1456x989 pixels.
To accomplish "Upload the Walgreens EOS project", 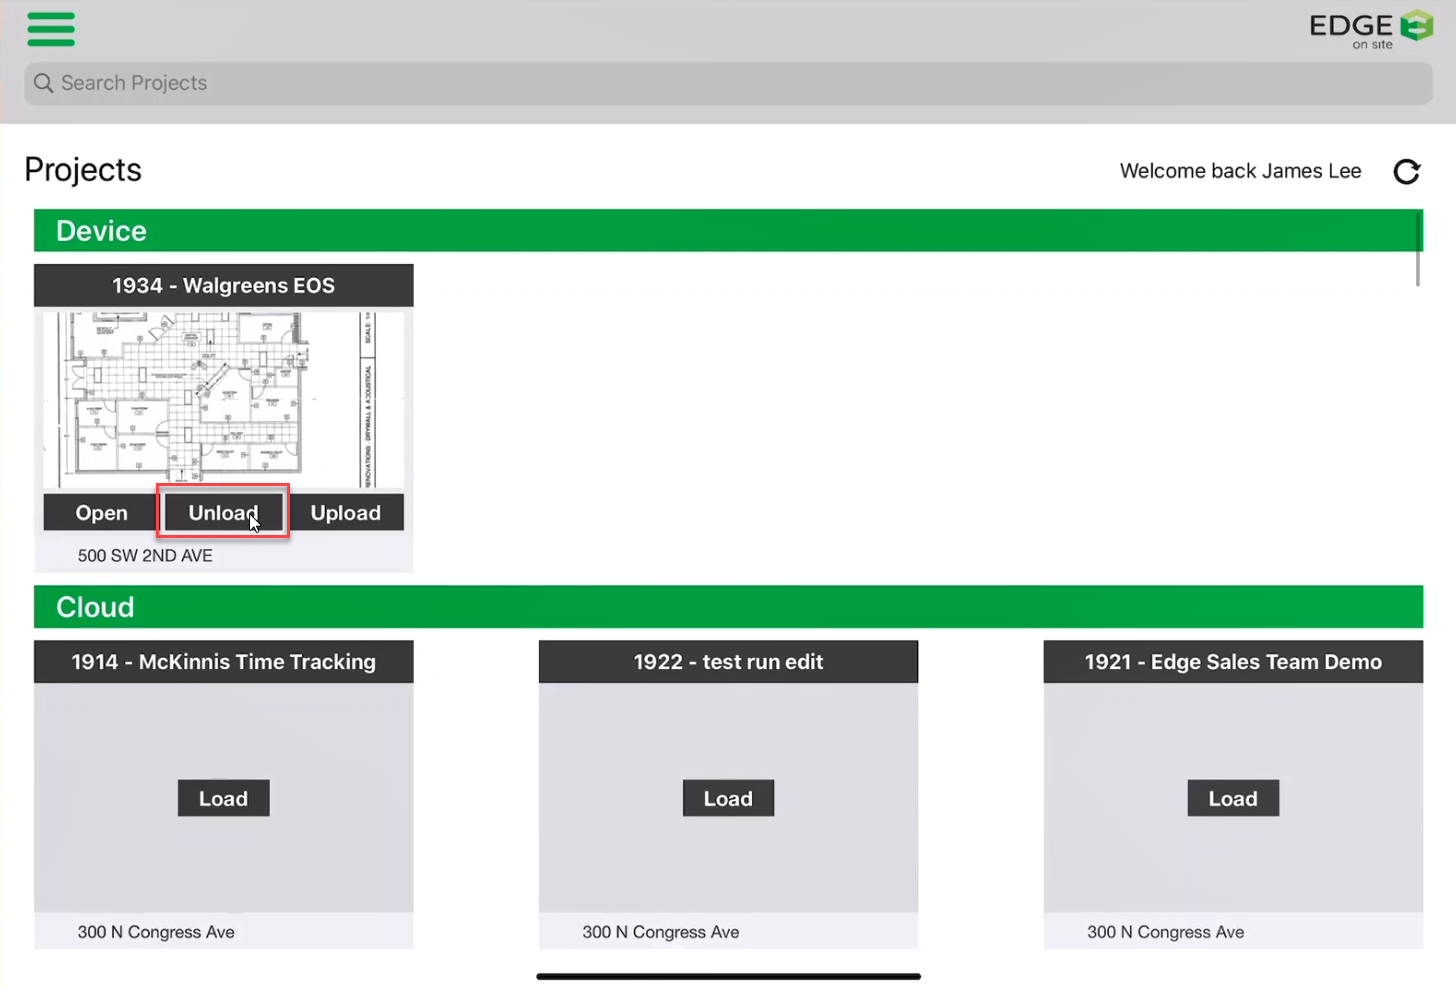I will pyautogui.click(x=345, y=513).
